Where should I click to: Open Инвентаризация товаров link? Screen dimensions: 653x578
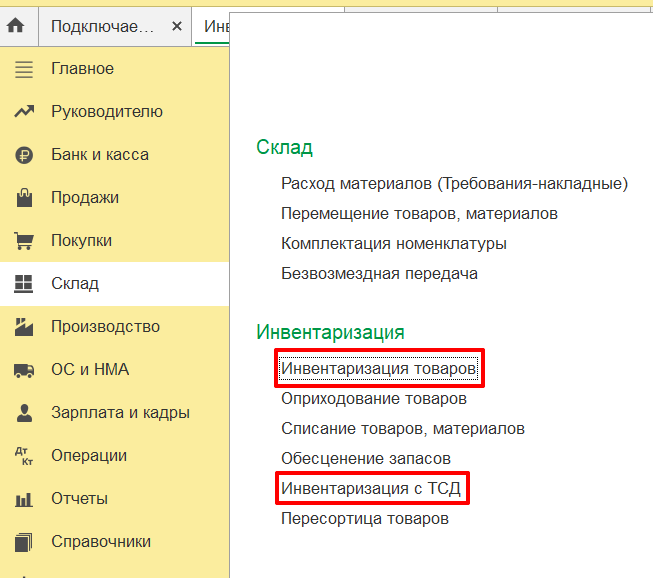(x=378, y=368)
